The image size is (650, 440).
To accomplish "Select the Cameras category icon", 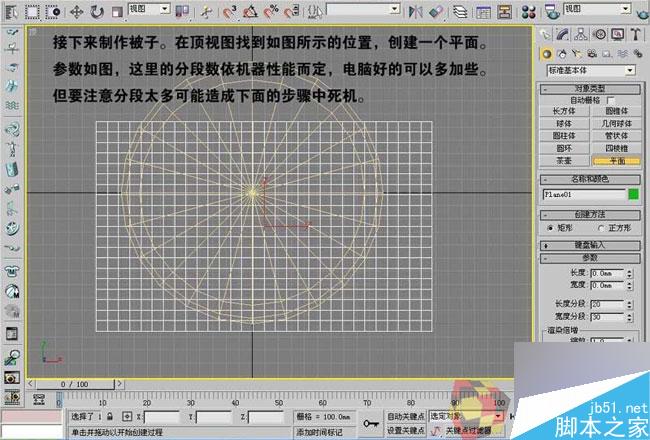I will click(x=592, y=54).
